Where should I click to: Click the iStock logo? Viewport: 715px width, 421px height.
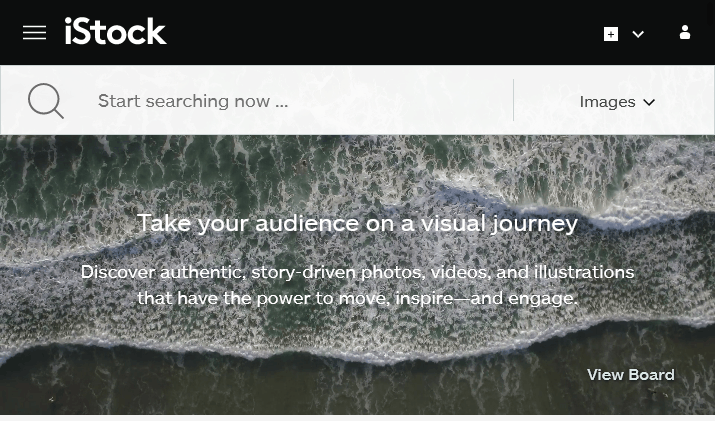[x=115, y=31]
